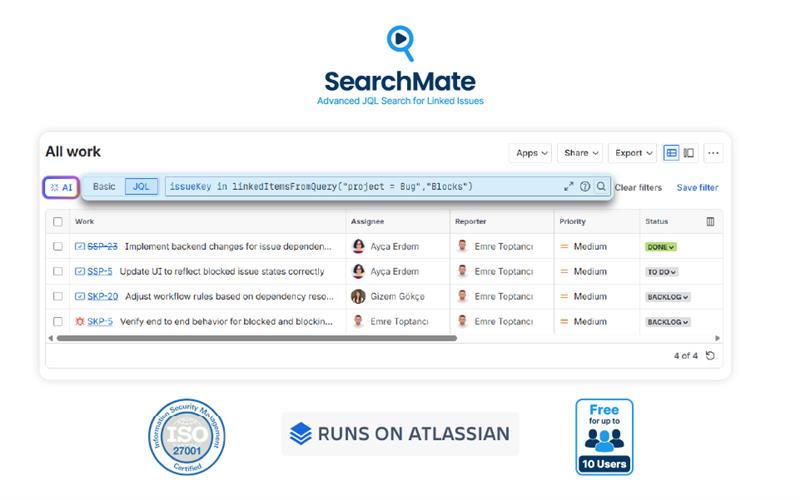Click the SearchMate magnifier logo icon
800x500 pixels.
point(401,43)
